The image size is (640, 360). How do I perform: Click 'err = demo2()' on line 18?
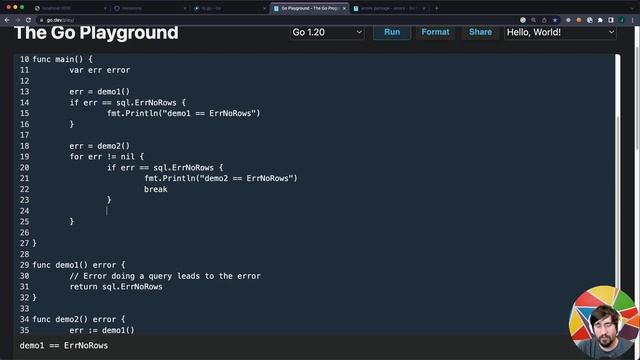pos(99,146)
